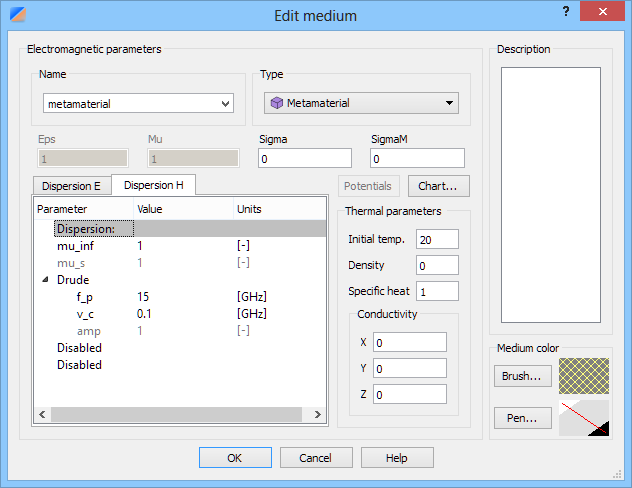
Task: Click the Pen... button
Action: 522,419
